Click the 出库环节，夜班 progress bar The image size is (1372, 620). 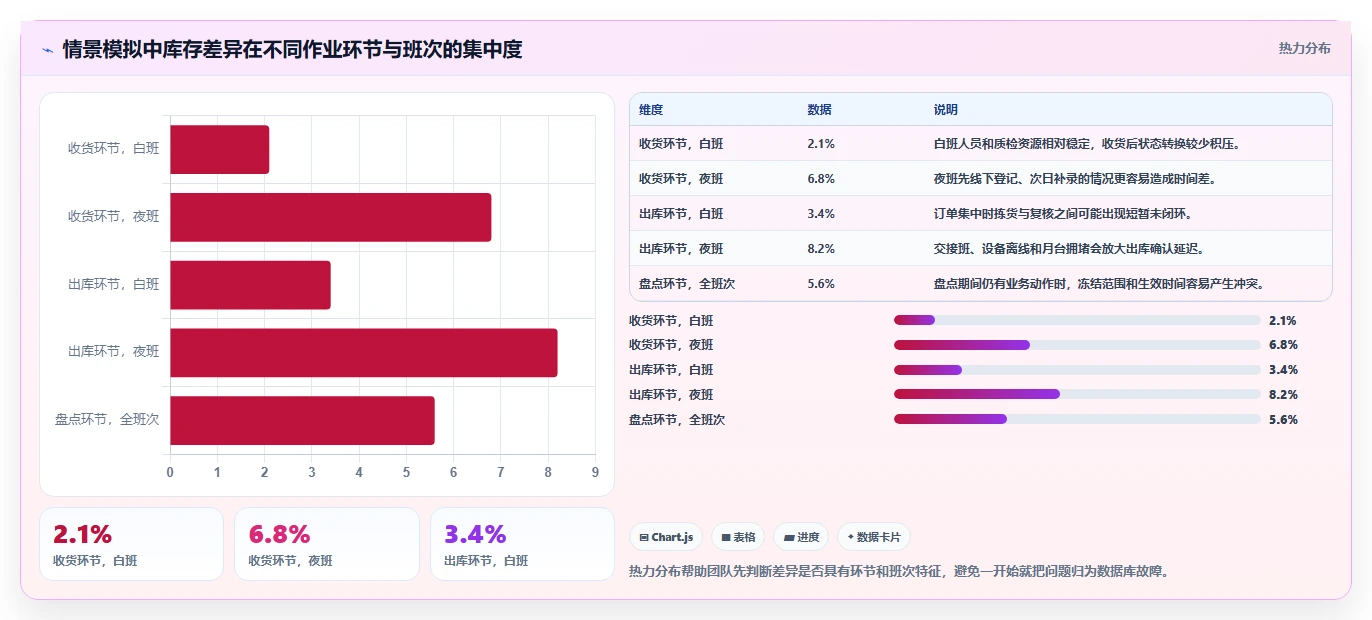click(x=1077, y=394)
